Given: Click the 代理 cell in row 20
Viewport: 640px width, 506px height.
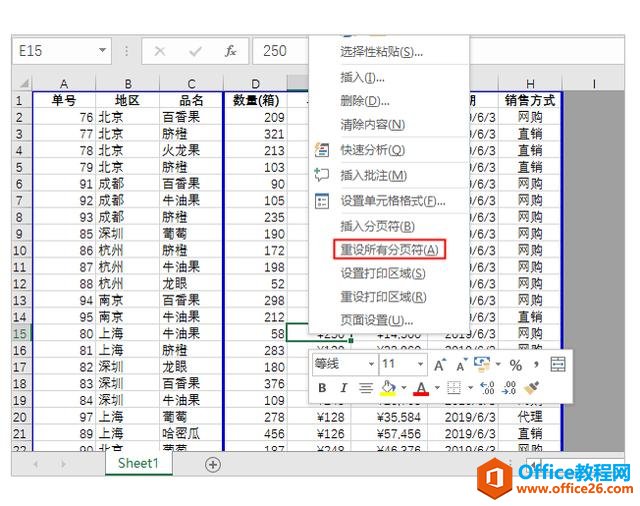Looking at the screenshot, I should click(530, 417).
